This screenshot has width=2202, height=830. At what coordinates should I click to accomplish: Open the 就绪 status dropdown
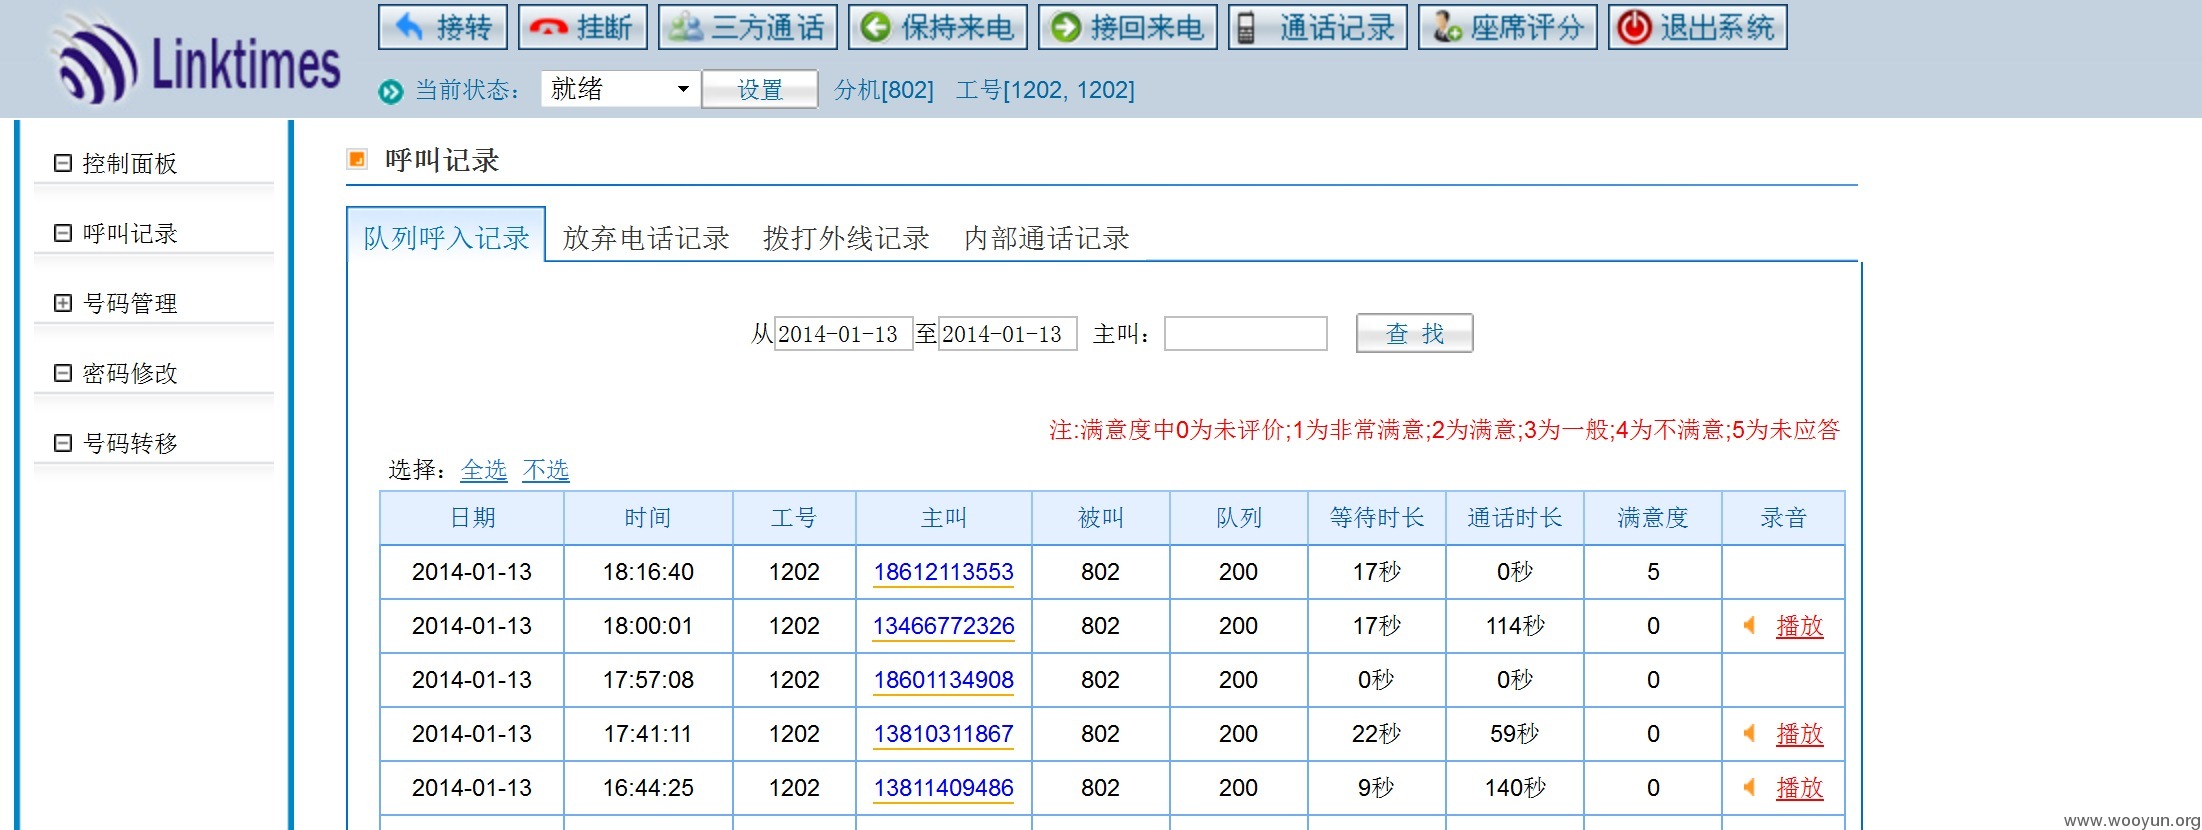click(x=620, y=89)
